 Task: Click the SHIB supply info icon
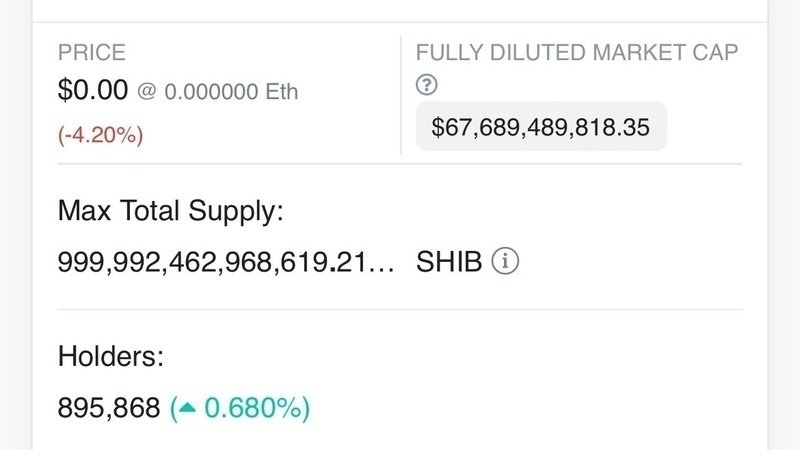point(505,261)
